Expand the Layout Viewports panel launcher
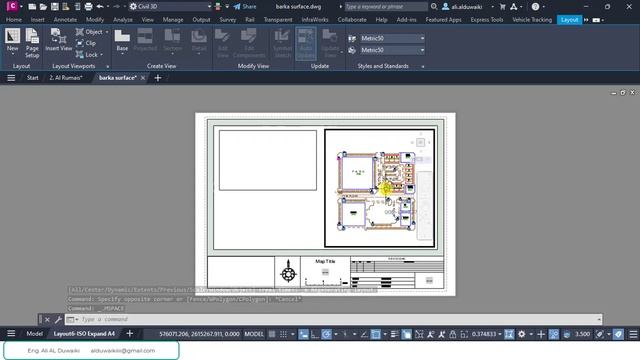 point(108,66)
